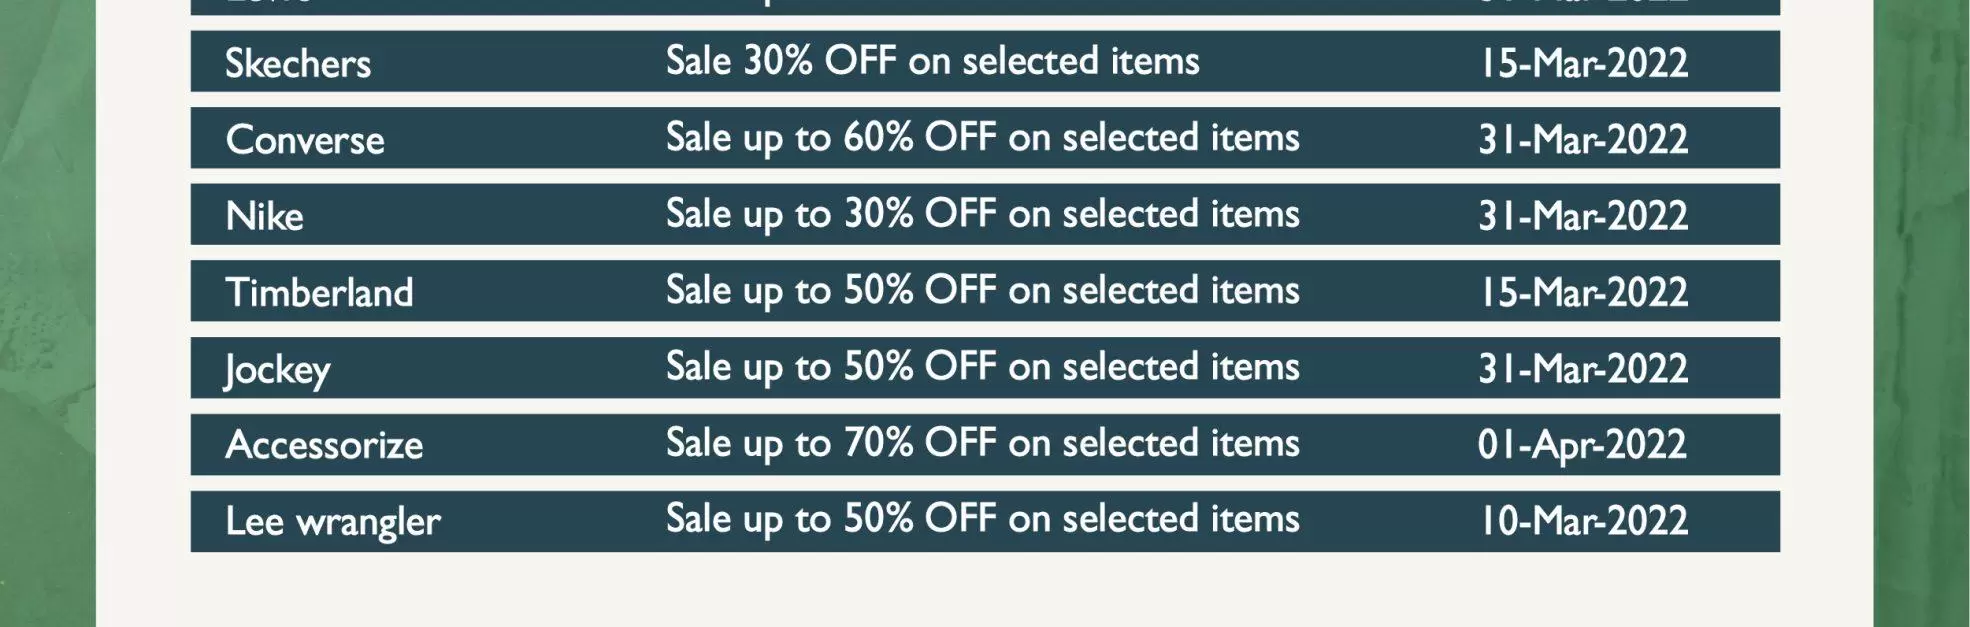The image size is (1970, 627).
Task: Click Jockey up to 50% OFF text
Action: [x=983, y=367]
